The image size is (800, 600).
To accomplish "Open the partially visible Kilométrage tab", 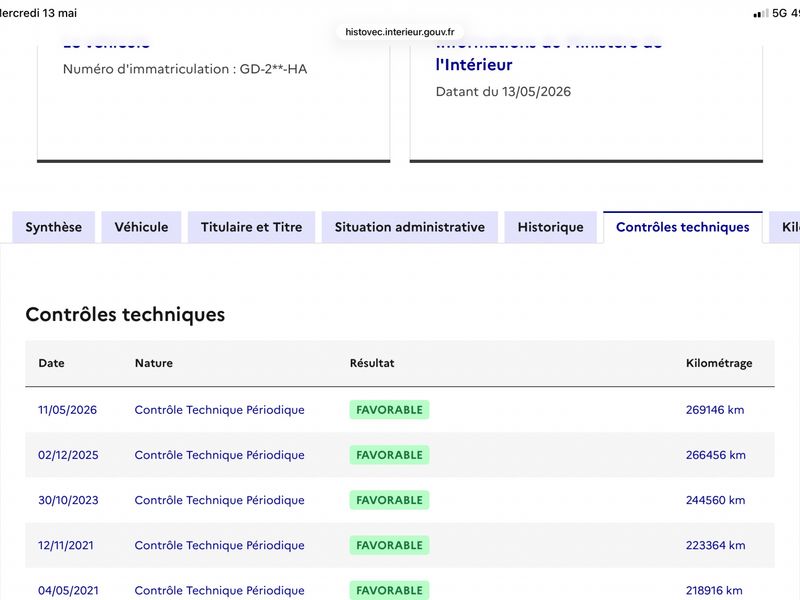I will pyautogui.click(x=785, y=227).
